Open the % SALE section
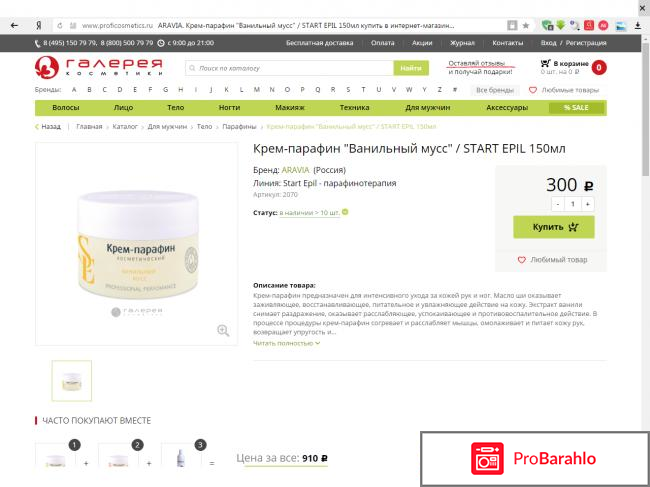This screenshot has height=487, width=650. [x=576, y=108]
